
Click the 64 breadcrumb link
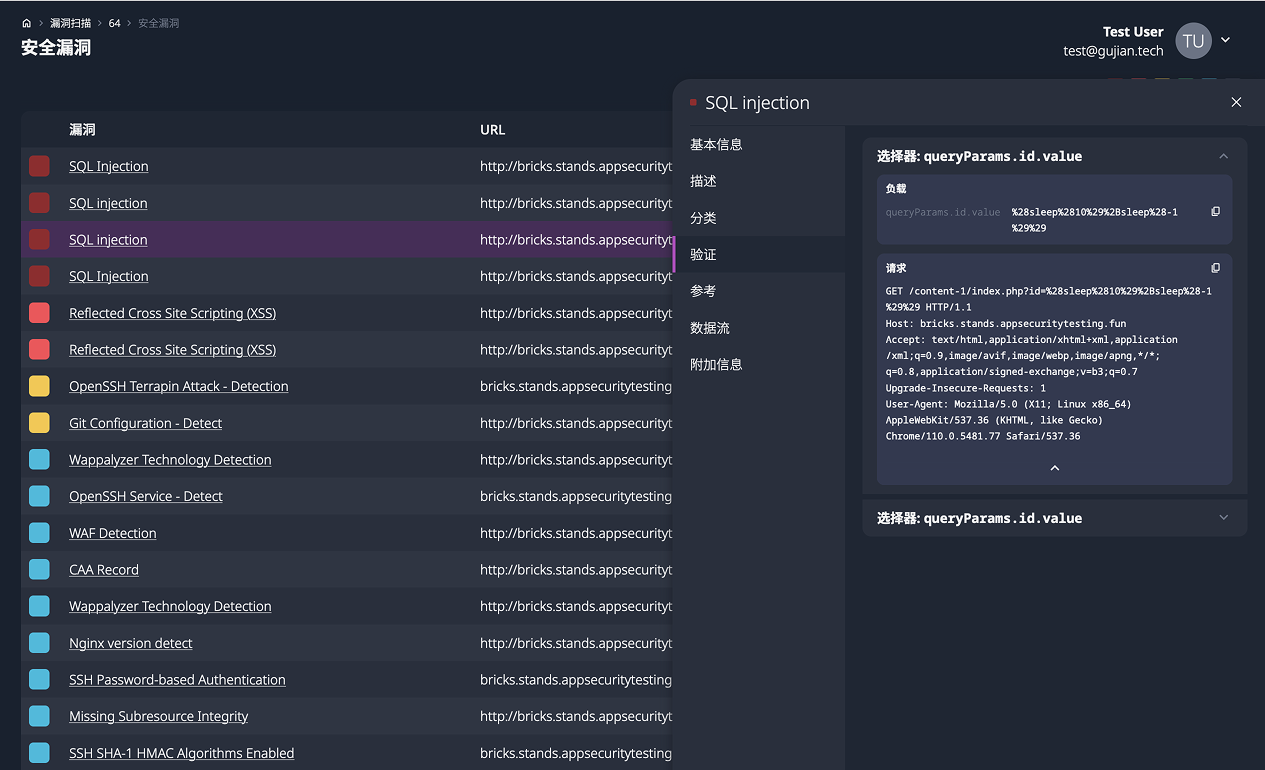pyautogui.click(x=114, y=22)
